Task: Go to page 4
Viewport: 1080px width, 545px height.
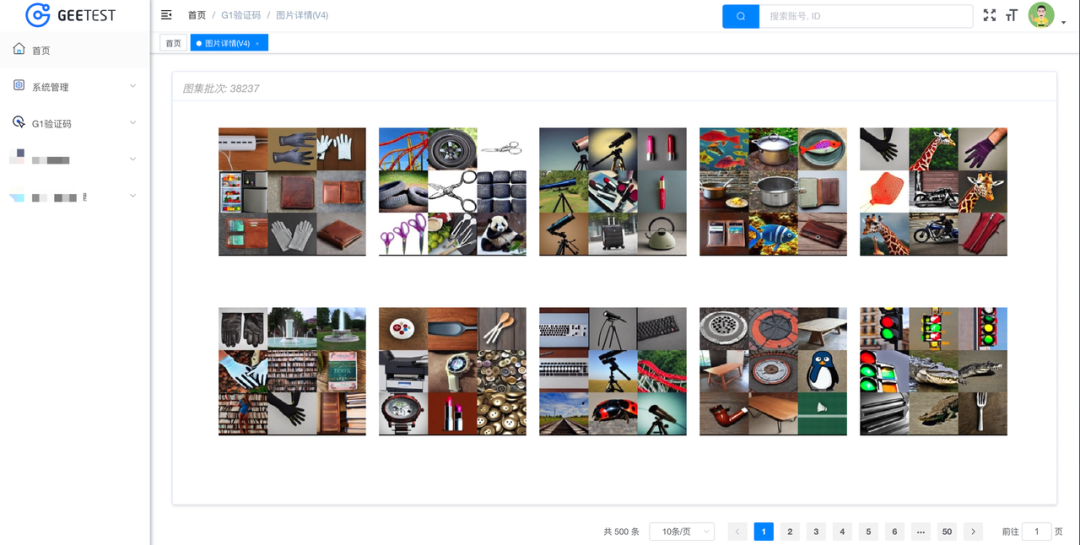Action: pyautogui.click(x=842, y=531)
